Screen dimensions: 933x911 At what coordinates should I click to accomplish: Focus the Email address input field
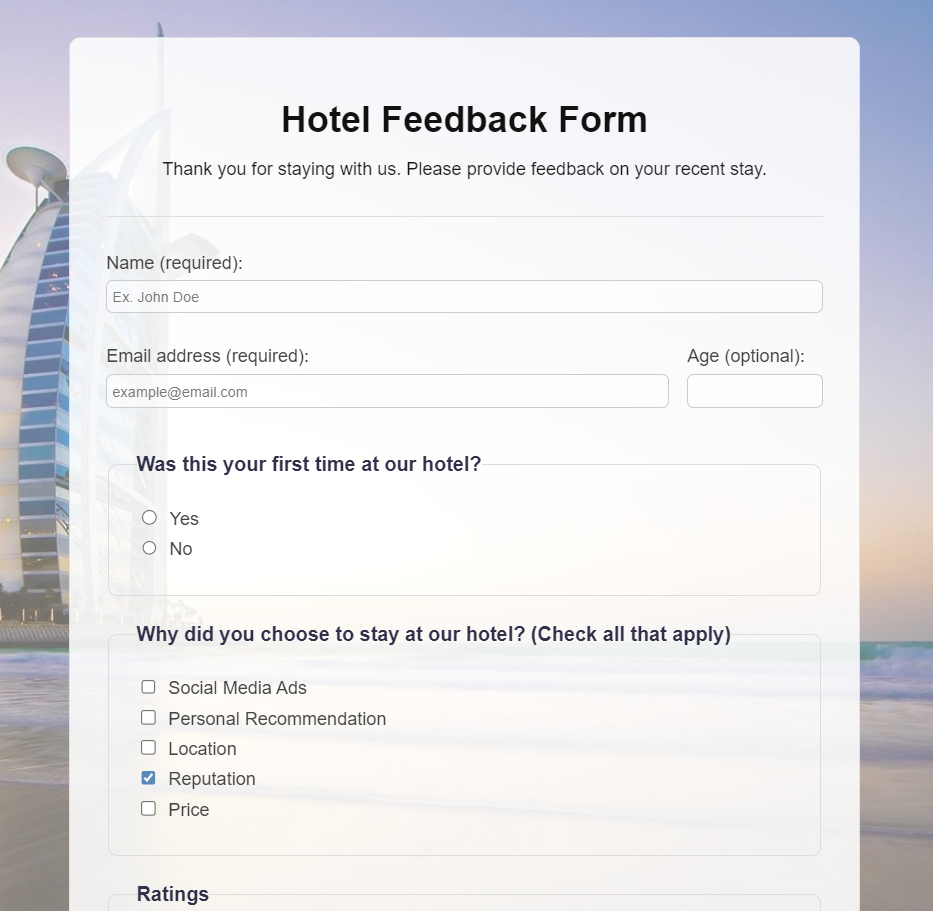(x=387, y=391)
